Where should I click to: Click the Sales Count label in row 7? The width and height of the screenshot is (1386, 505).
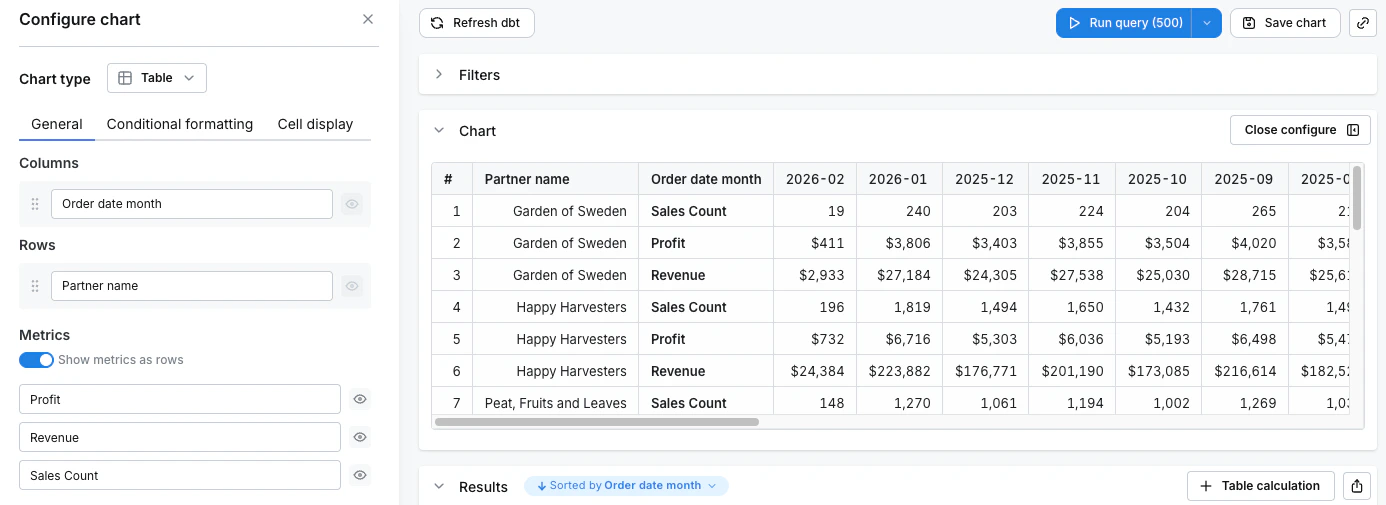click(689, 403)
